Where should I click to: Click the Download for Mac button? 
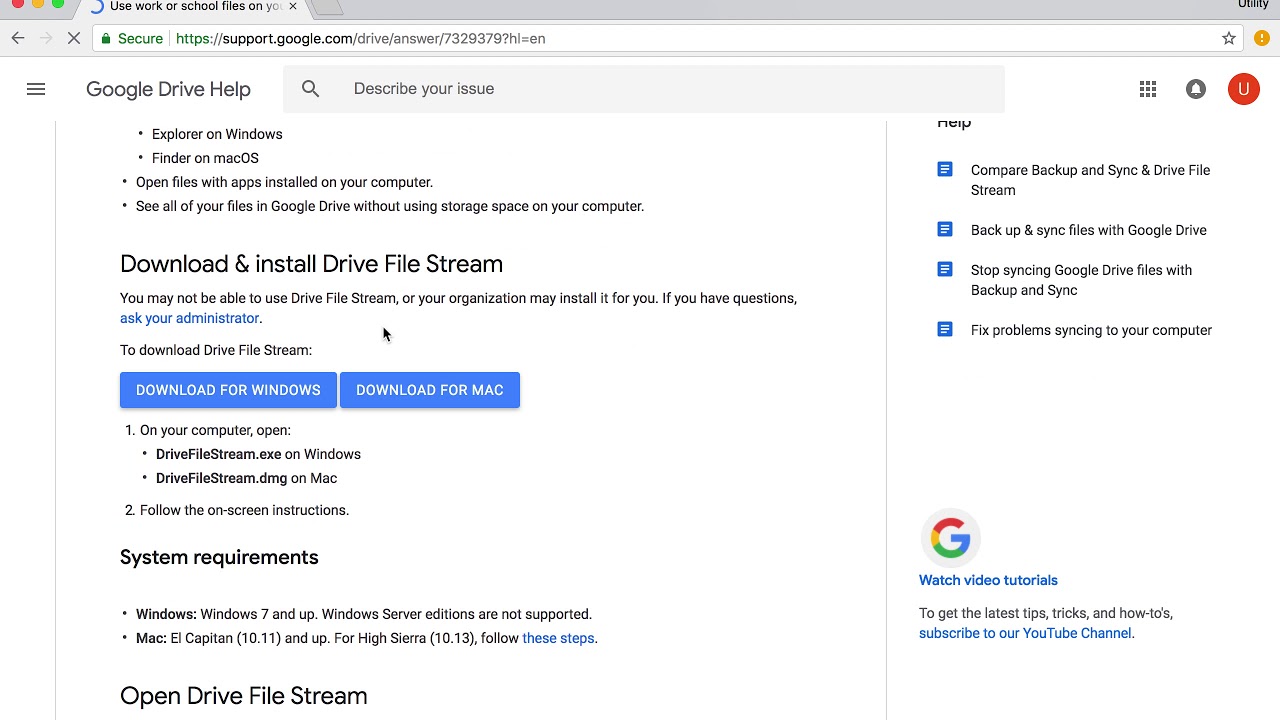click(x=430, y=390)
